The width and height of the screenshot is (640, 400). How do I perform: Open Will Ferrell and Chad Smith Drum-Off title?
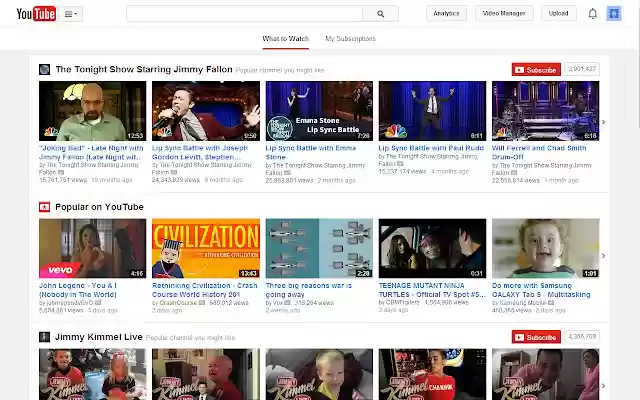pyautogui.click(x=539, y=152)
